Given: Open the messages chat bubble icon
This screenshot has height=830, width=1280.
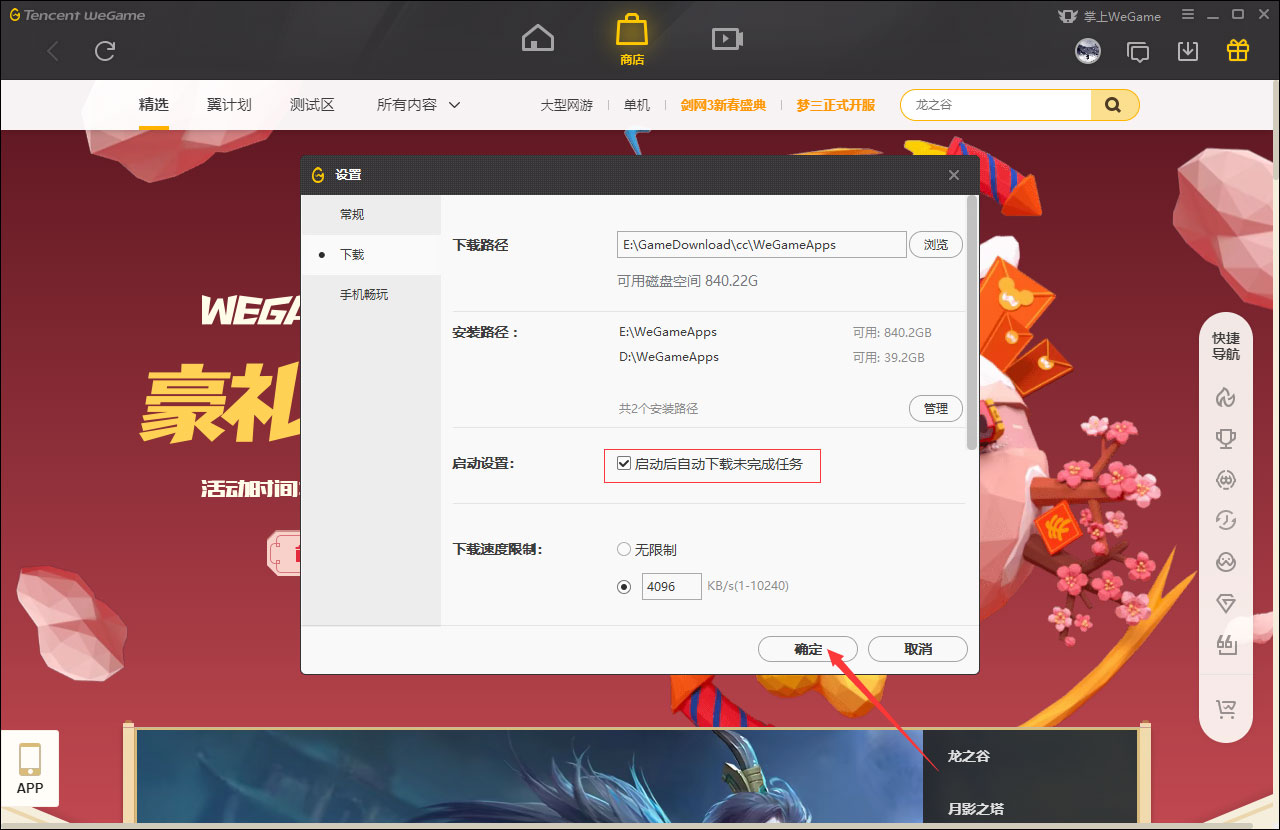Looking at the screenshot, I should coord(1138,50).
